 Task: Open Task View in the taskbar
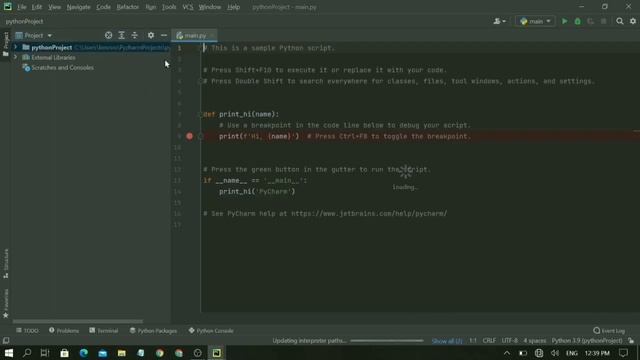[45, 353]
